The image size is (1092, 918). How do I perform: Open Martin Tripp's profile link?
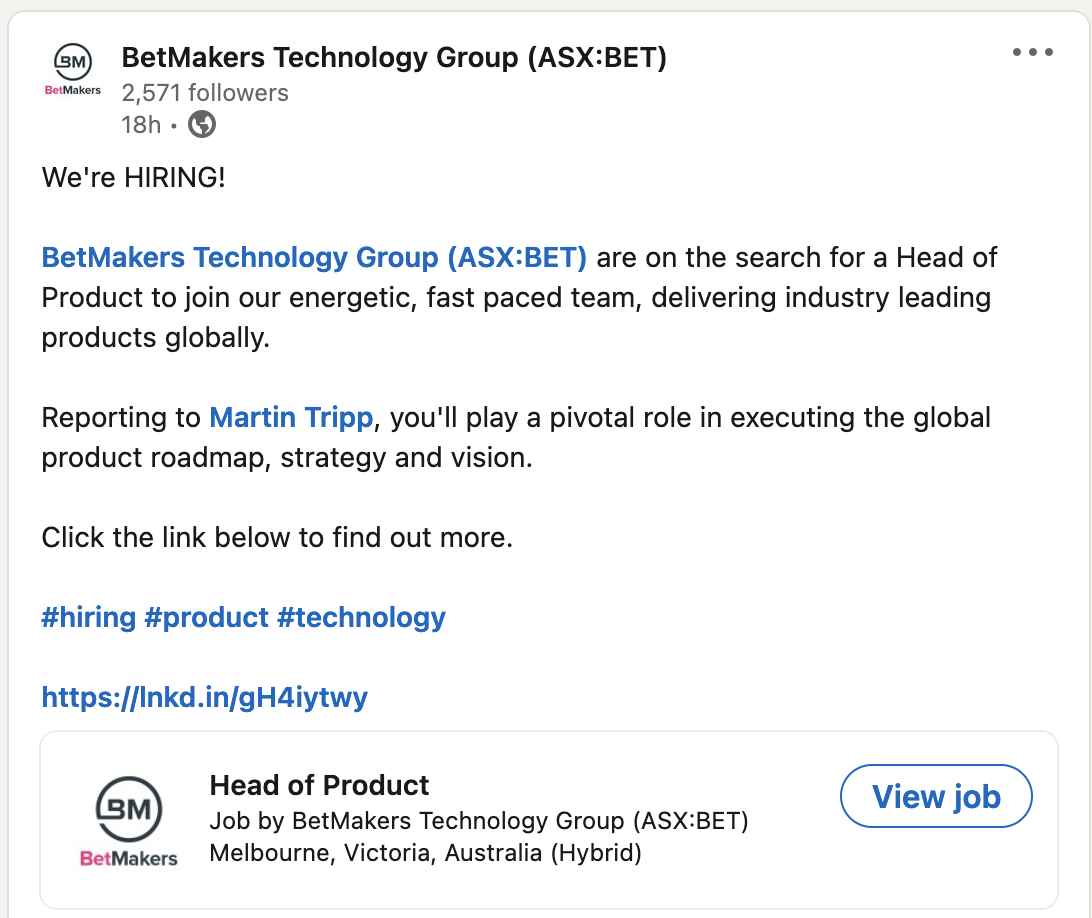tap(291, 417)
